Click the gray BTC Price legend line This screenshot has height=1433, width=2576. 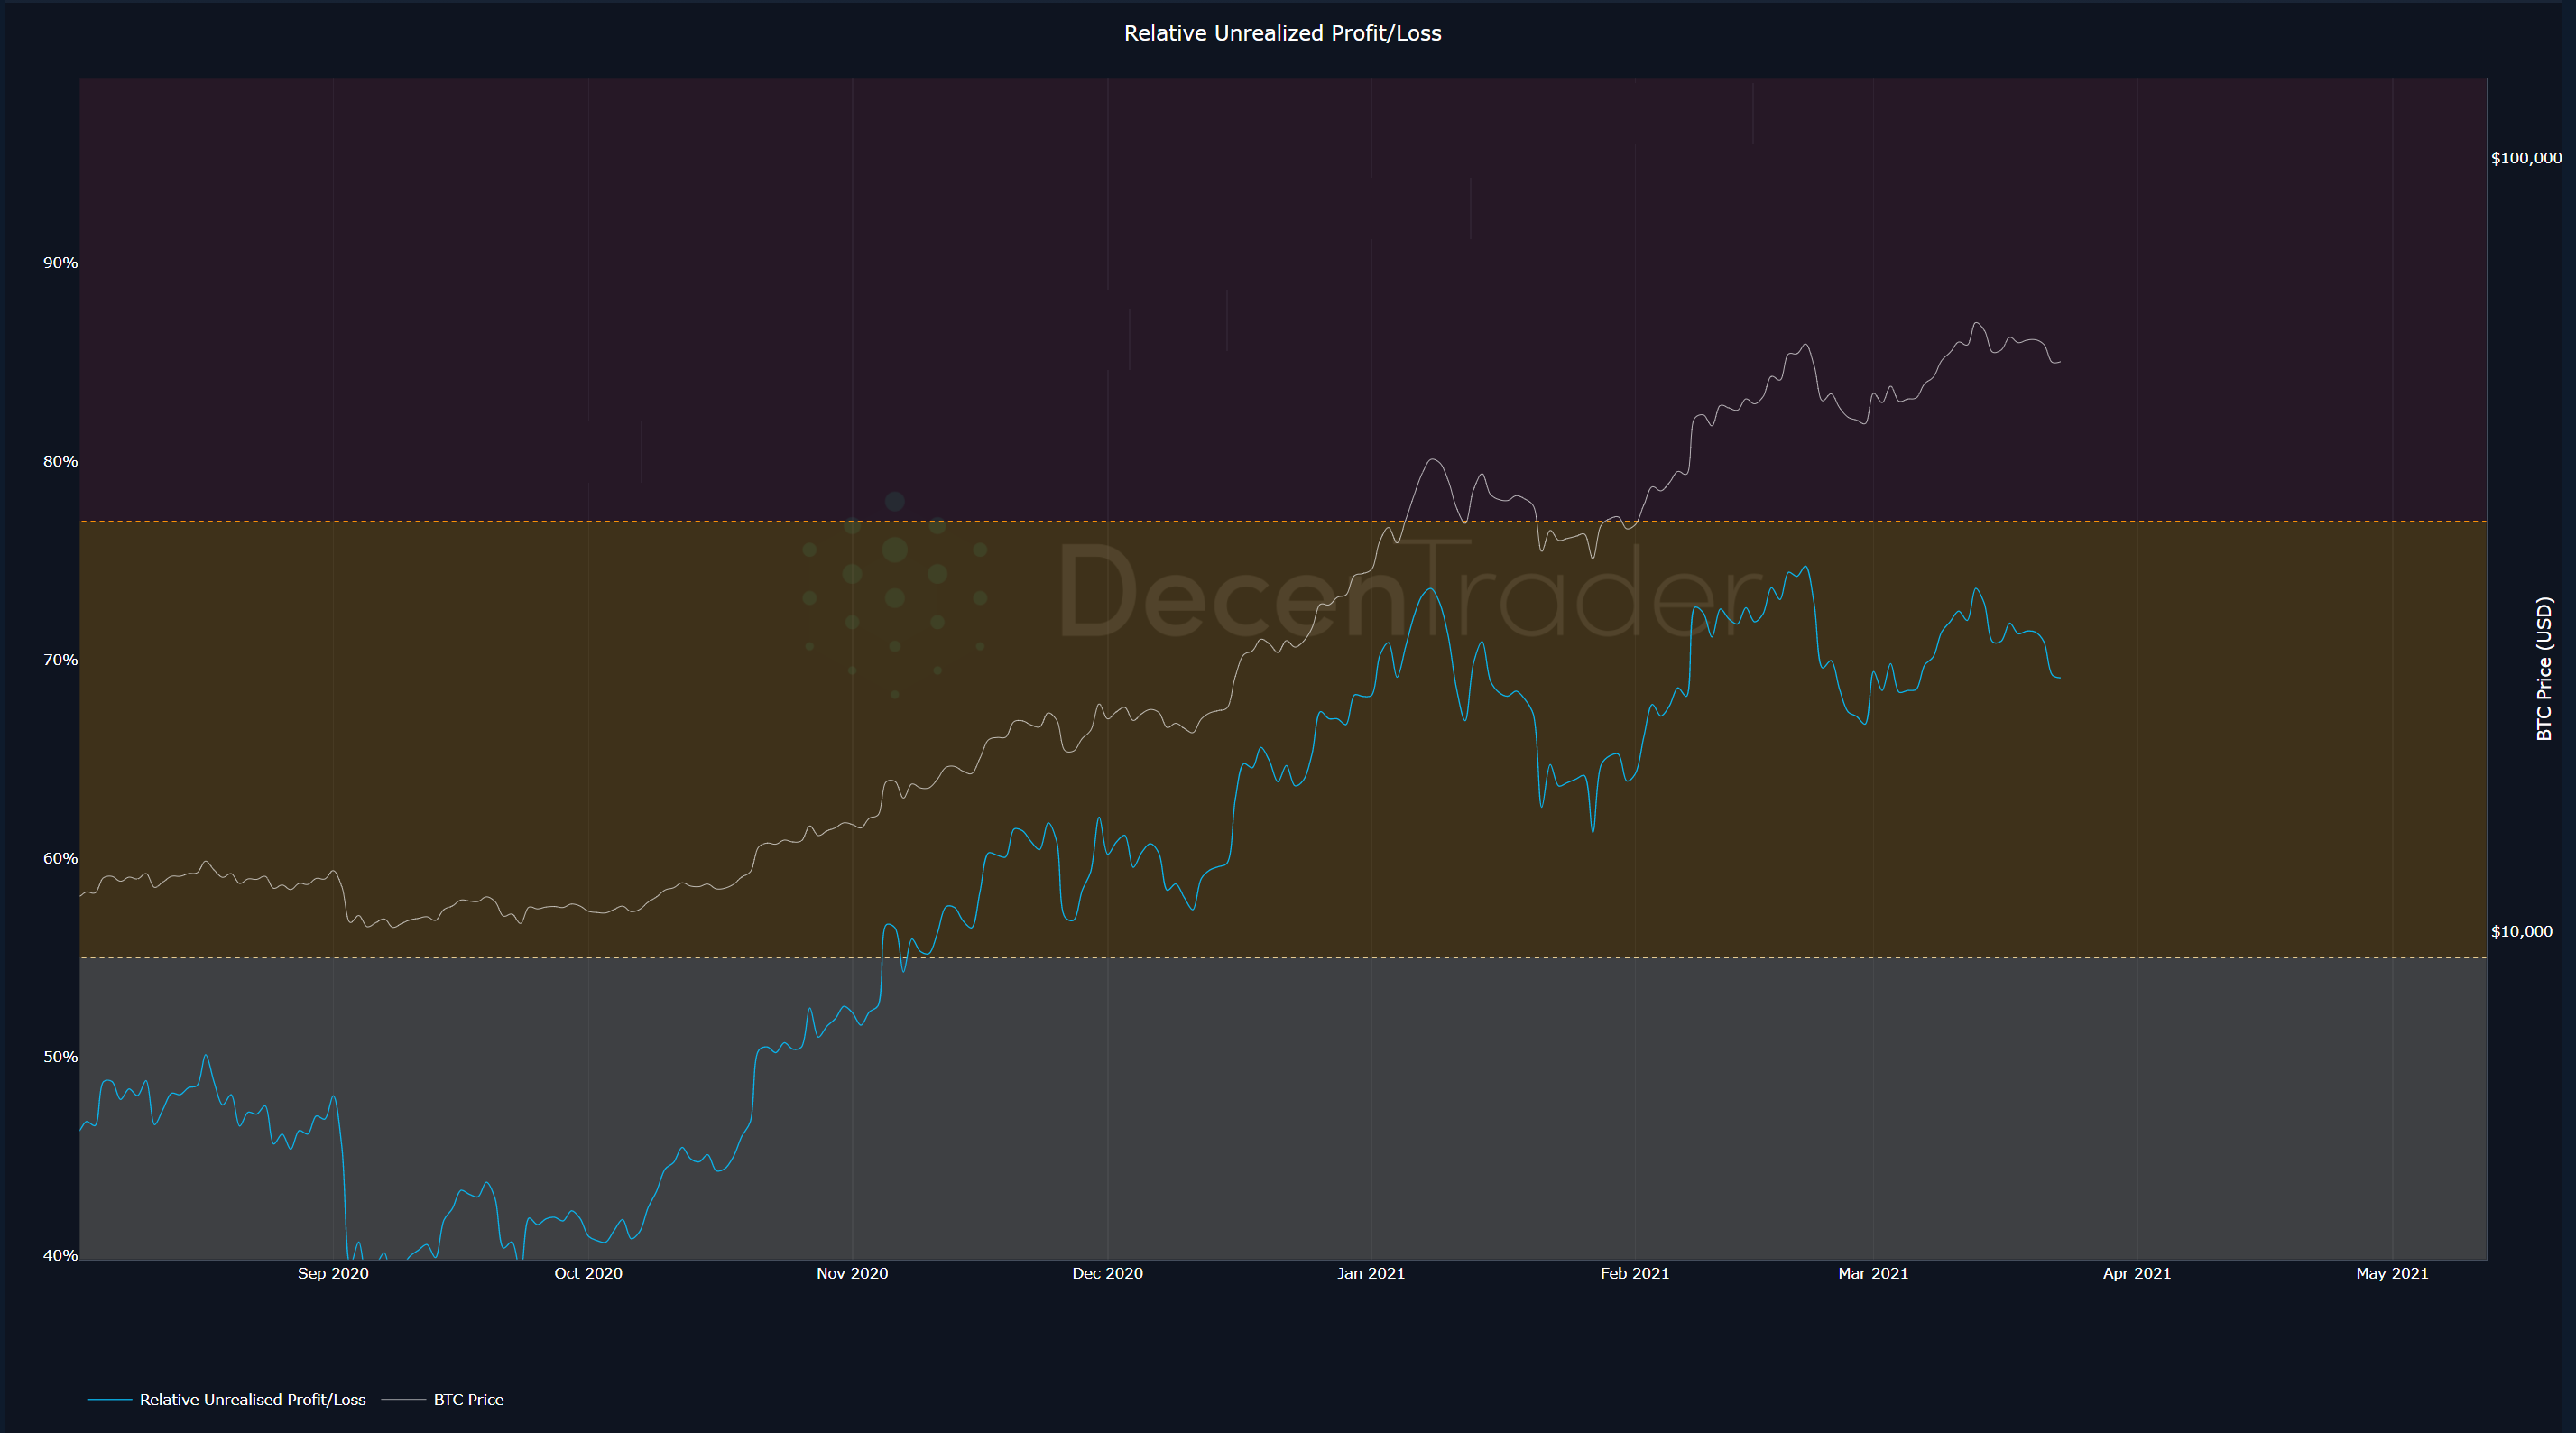click(x=403, y=1399)
